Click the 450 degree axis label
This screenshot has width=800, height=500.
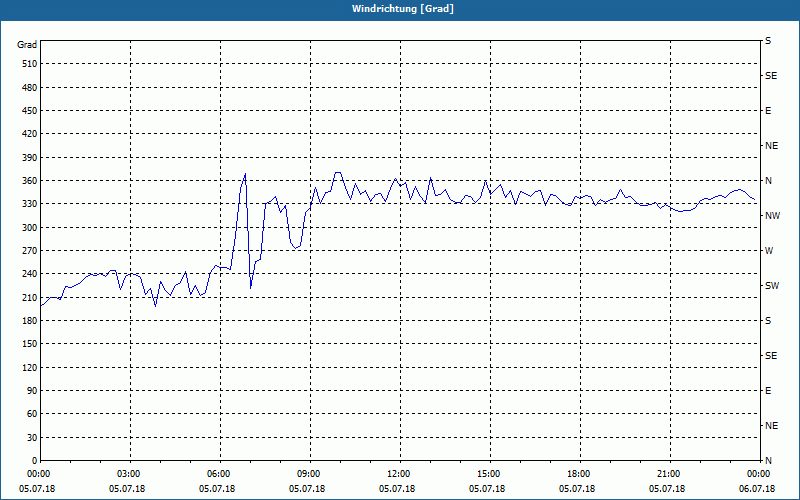30,111
